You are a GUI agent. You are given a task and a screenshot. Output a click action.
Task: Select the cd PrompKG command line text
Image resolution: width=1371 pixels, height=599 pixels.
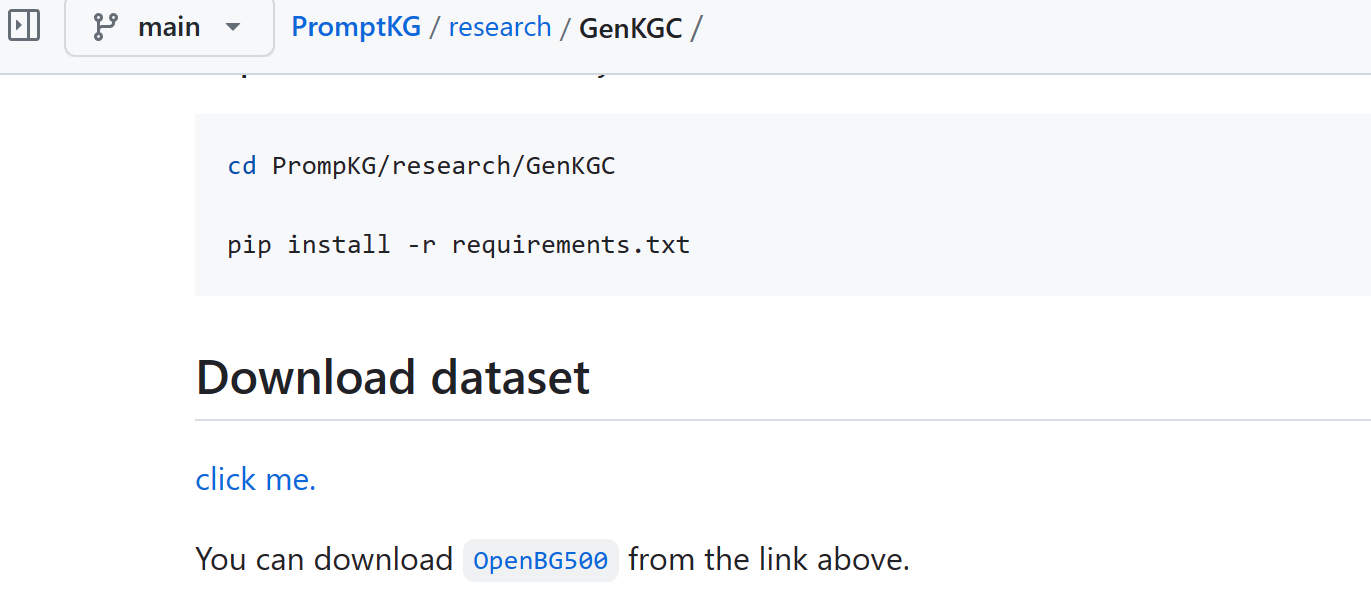coord(420,165)
